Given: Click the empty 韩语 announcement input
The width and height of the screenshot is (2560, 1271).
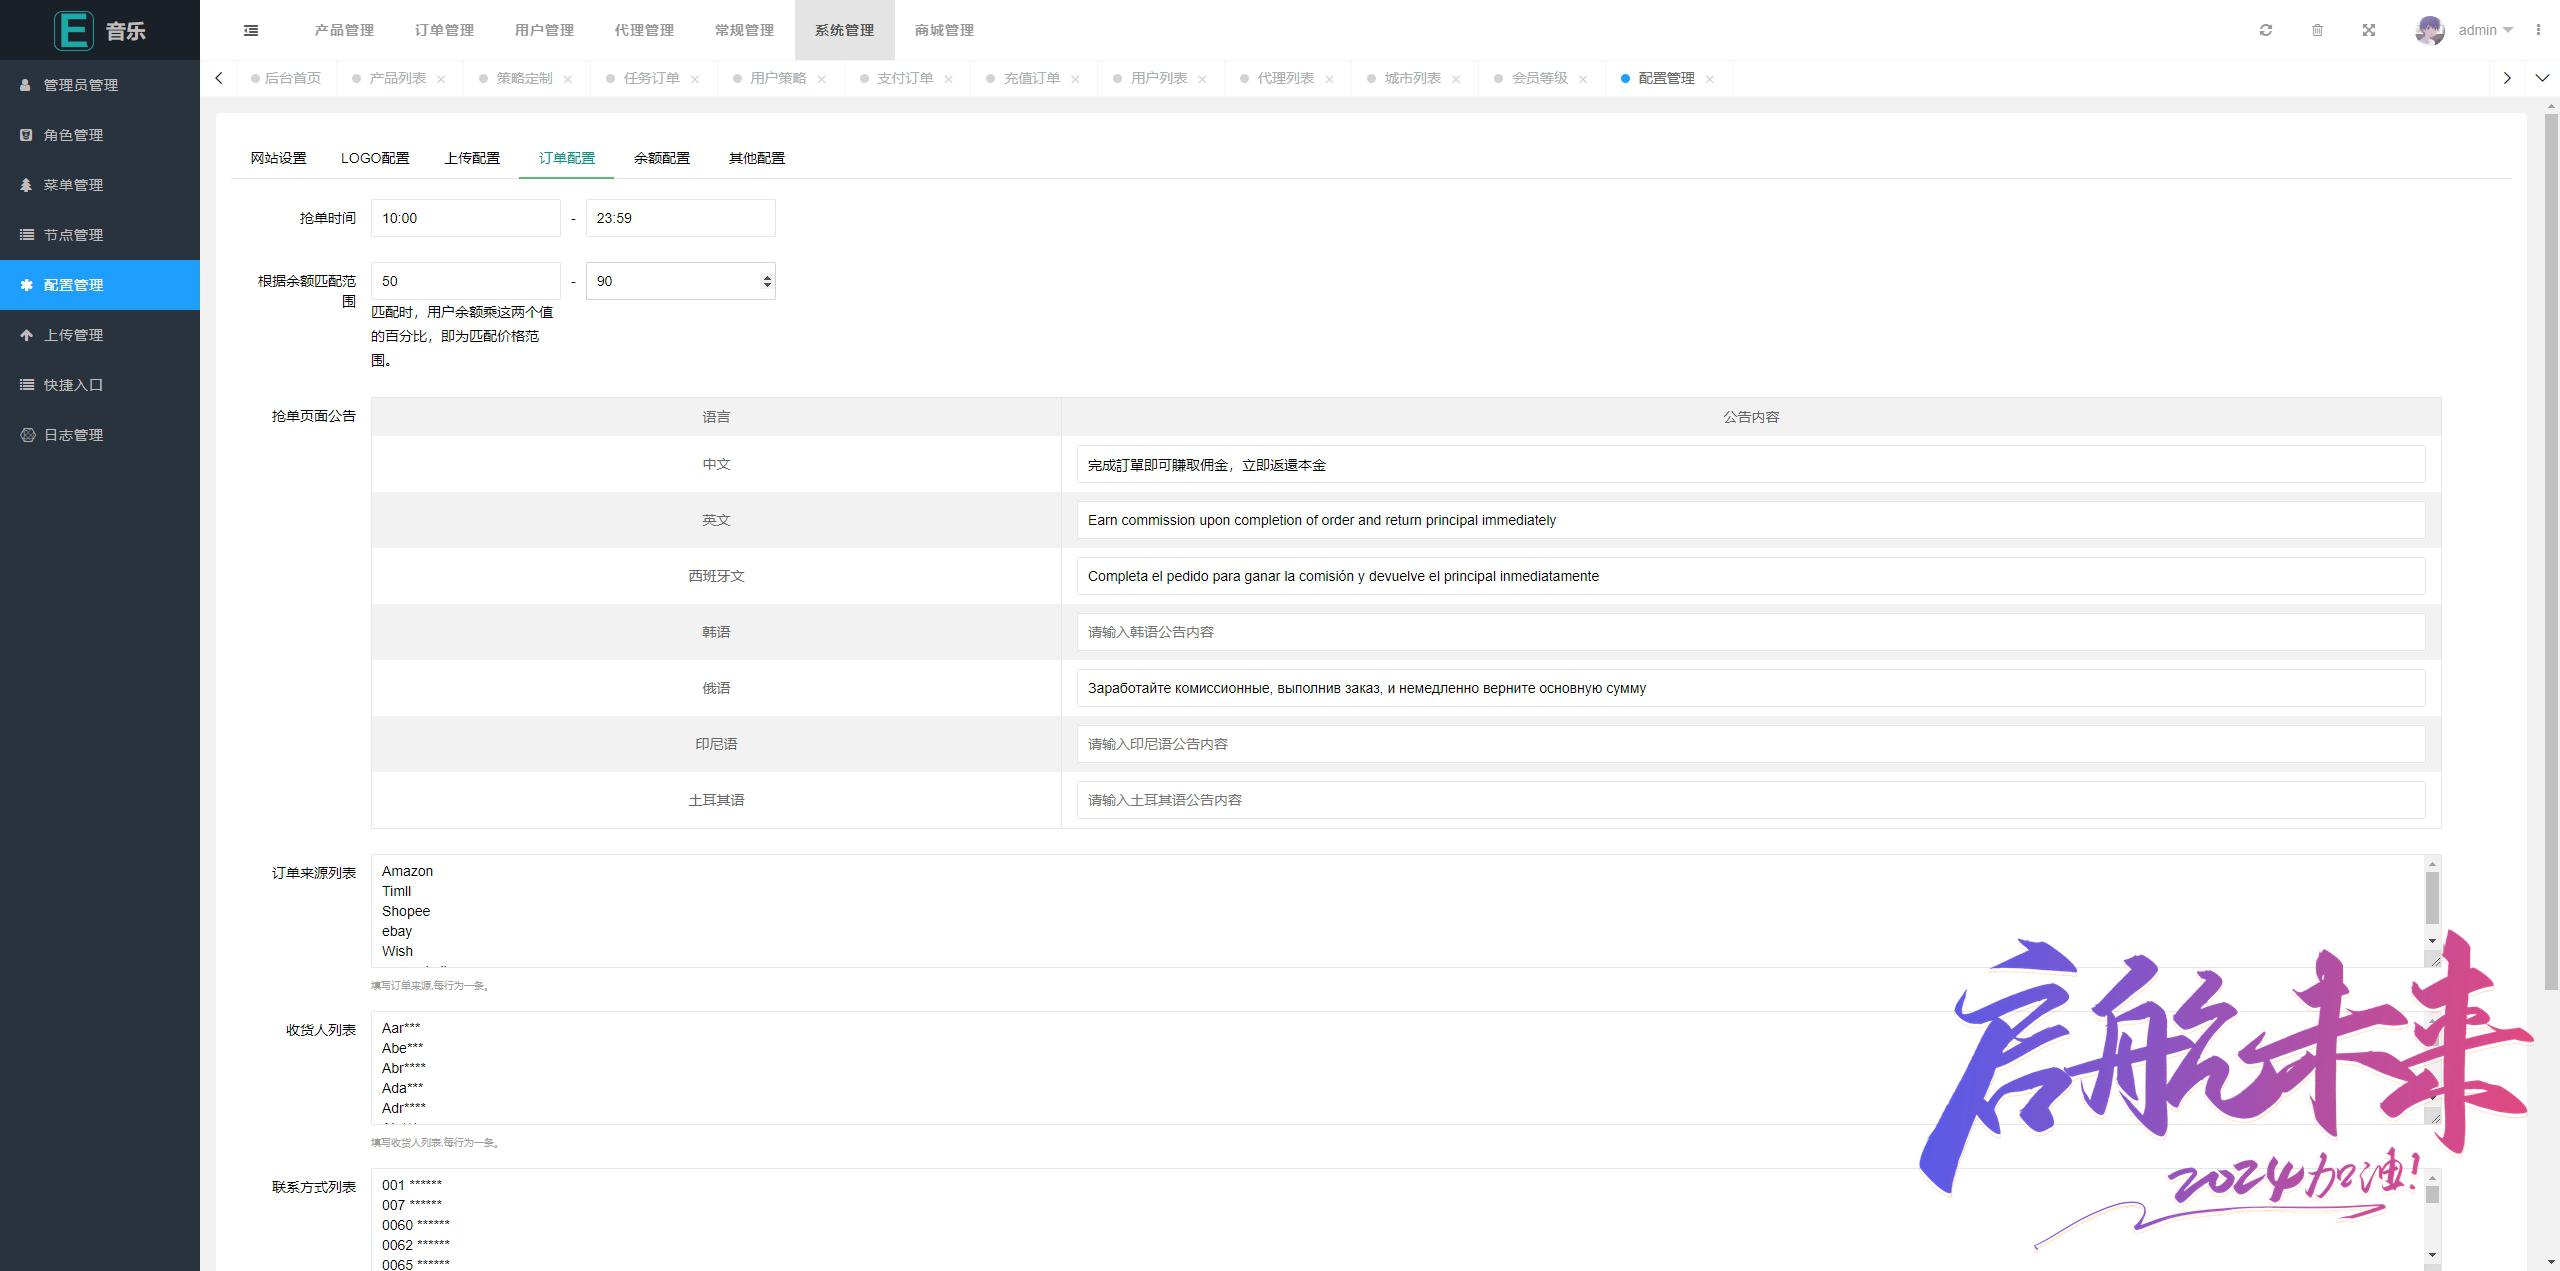Looking at the screenshot, I should 1751,632.
